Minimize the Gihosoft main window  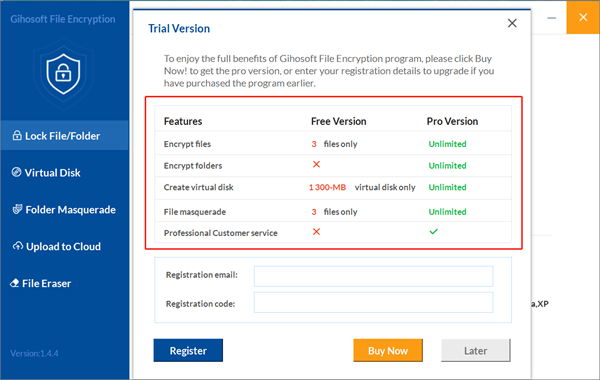click(551, 18)
